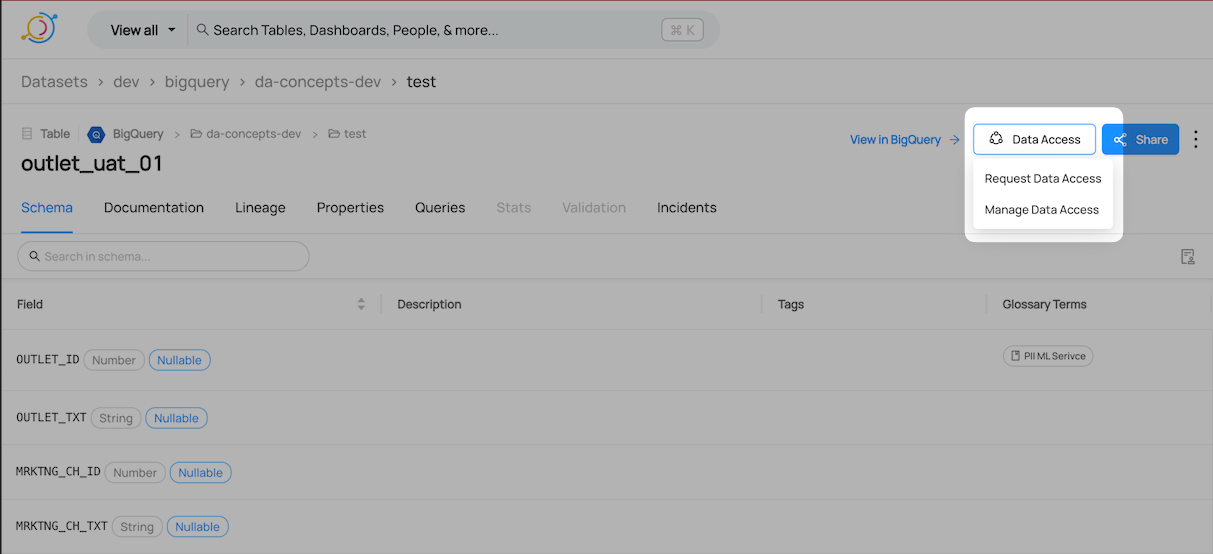
Task: Click the Nullable badge on OUTLET_ID
Action: pyautogui.click(x=180, y=360)
